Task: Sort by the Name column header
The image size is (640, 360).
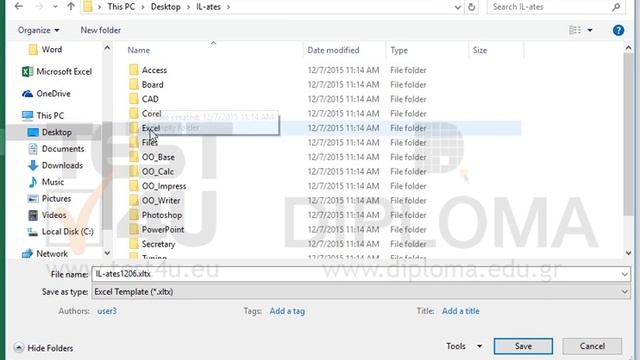Action: click(138, 50)
